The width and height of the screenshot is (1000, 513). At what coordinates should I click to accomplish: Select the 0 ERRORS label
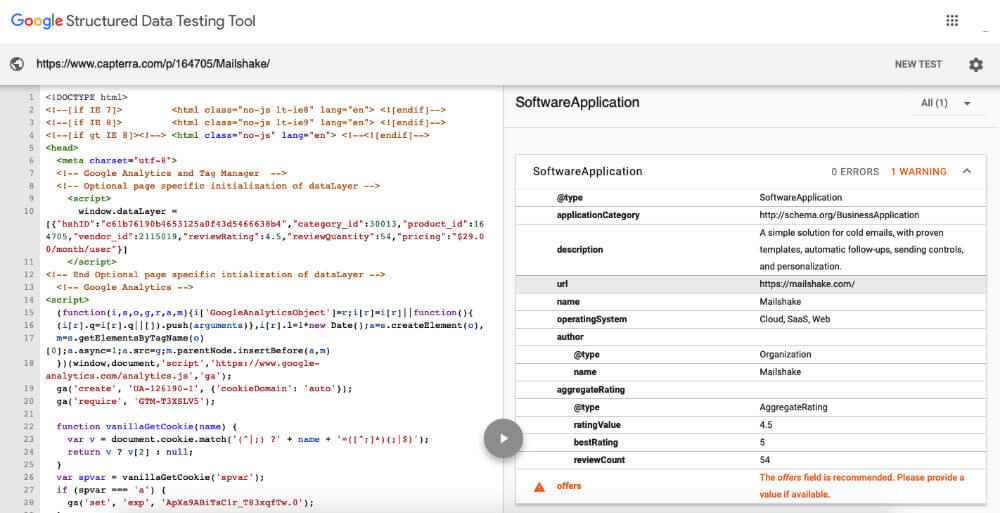[x=855, y=172]
